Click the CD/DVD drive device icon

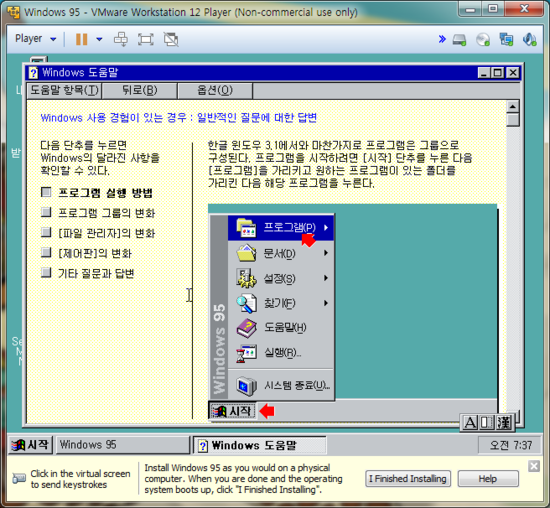point(483,40)
